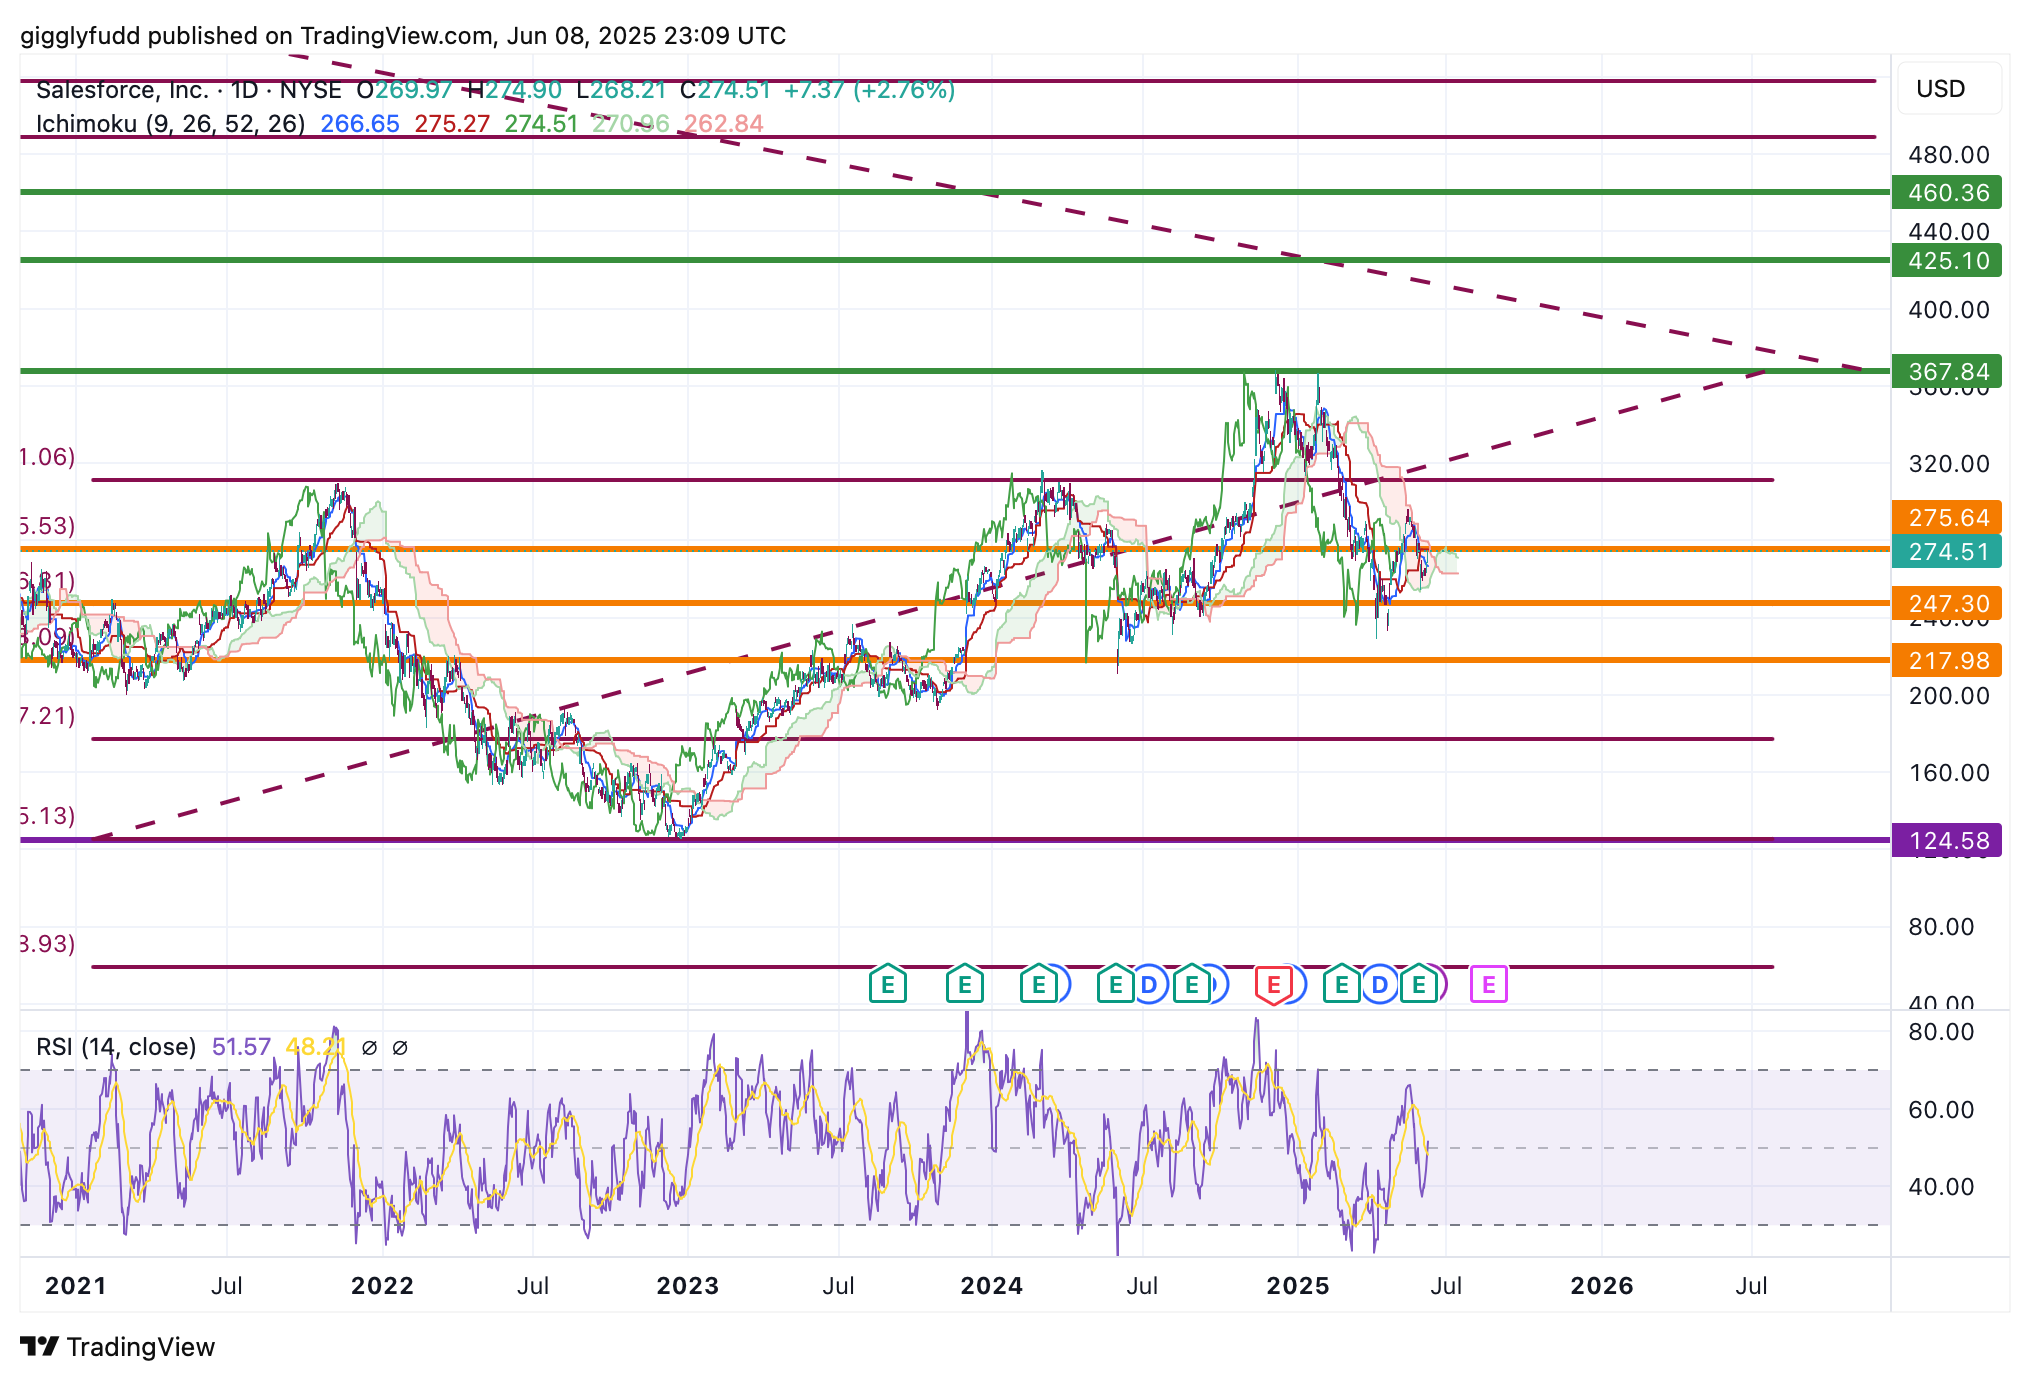Viewport: 2030px width, 1382px height.
Task: Select the orange 275.64 price label
Action: (1947, 517)
